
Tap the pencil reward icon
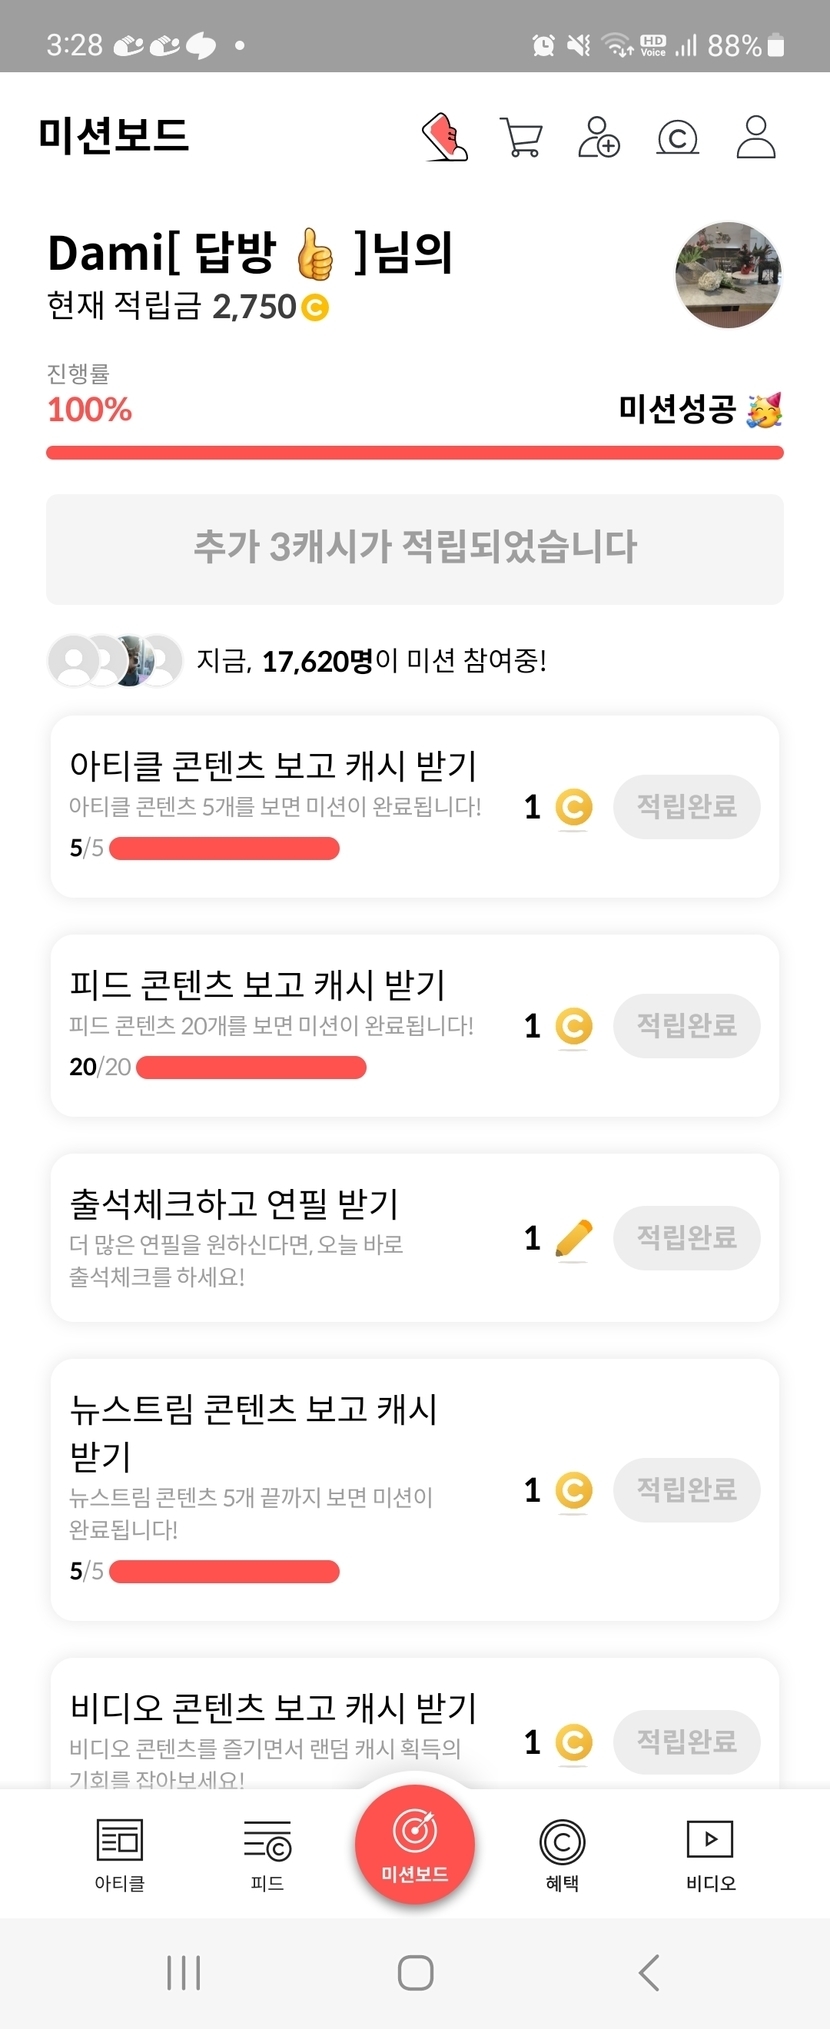click(573, 1239)
